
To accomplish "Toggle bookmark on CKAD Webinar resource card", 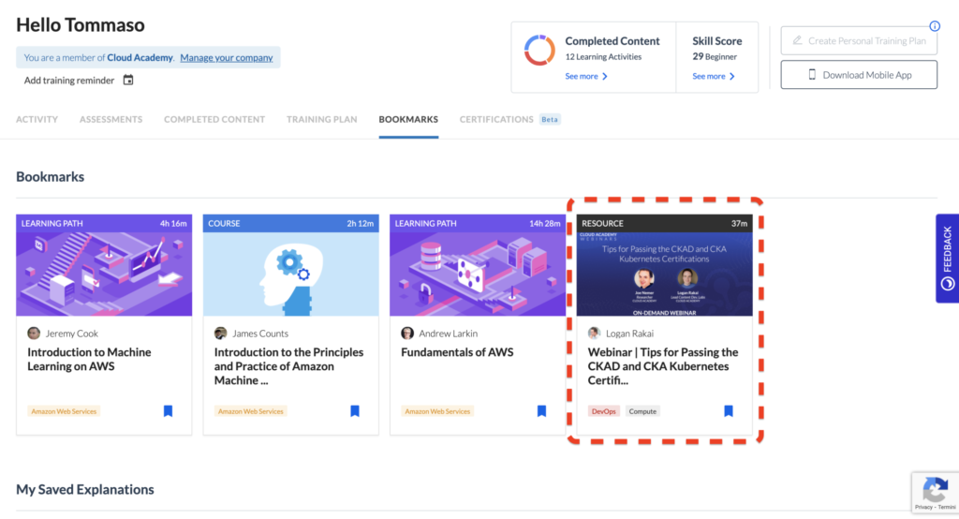I will click(x=728, y=411).
